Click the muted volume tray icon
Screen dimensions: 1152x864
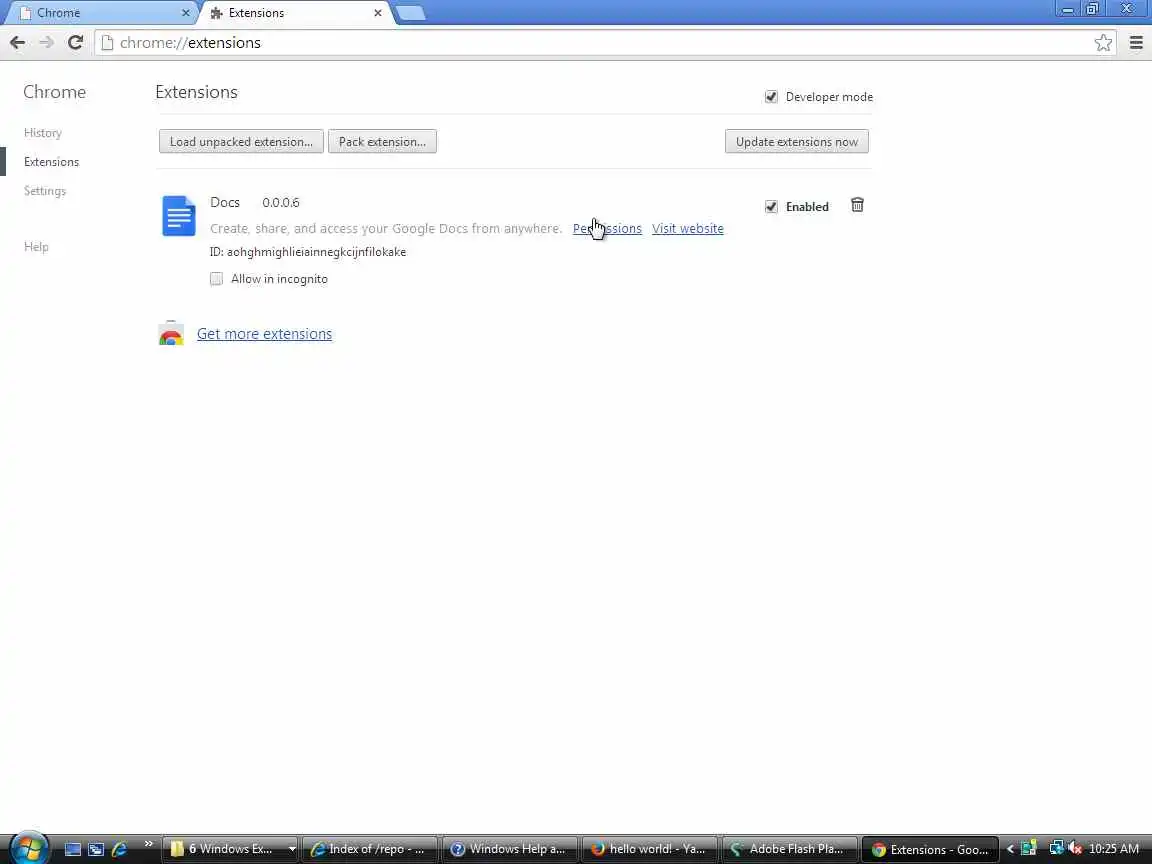click(x=1074, y=849)
